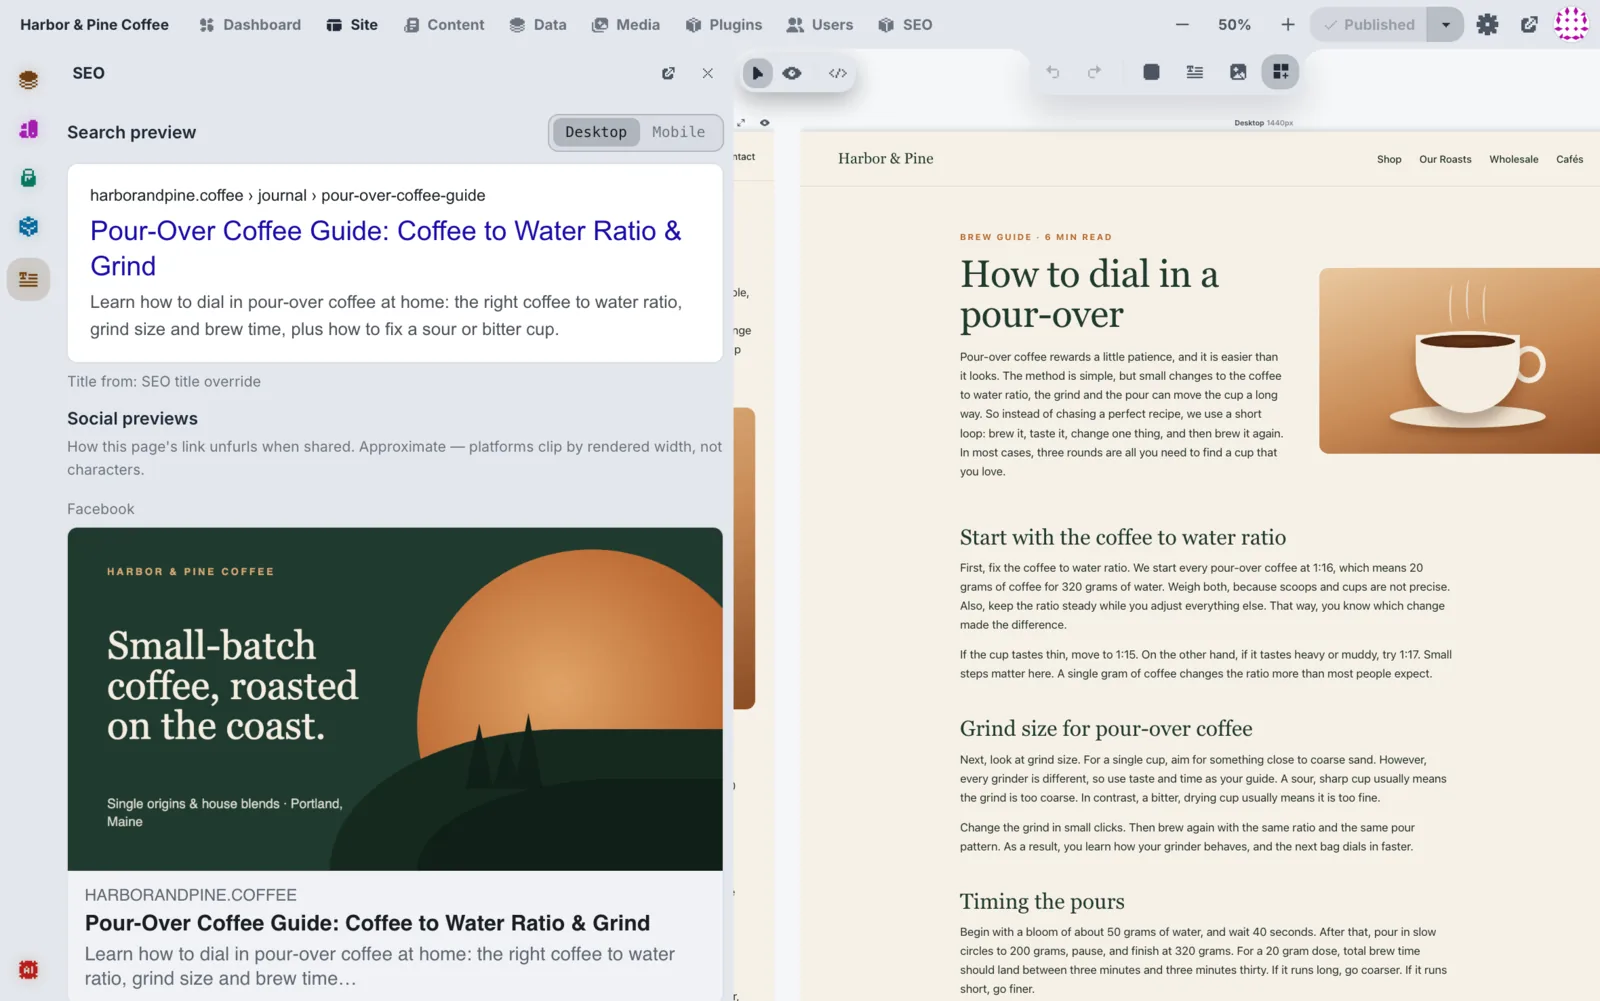The width and height of the screenshot is (1600, 1001).
Task: Click the search result title link
Action: click(386, 248)
